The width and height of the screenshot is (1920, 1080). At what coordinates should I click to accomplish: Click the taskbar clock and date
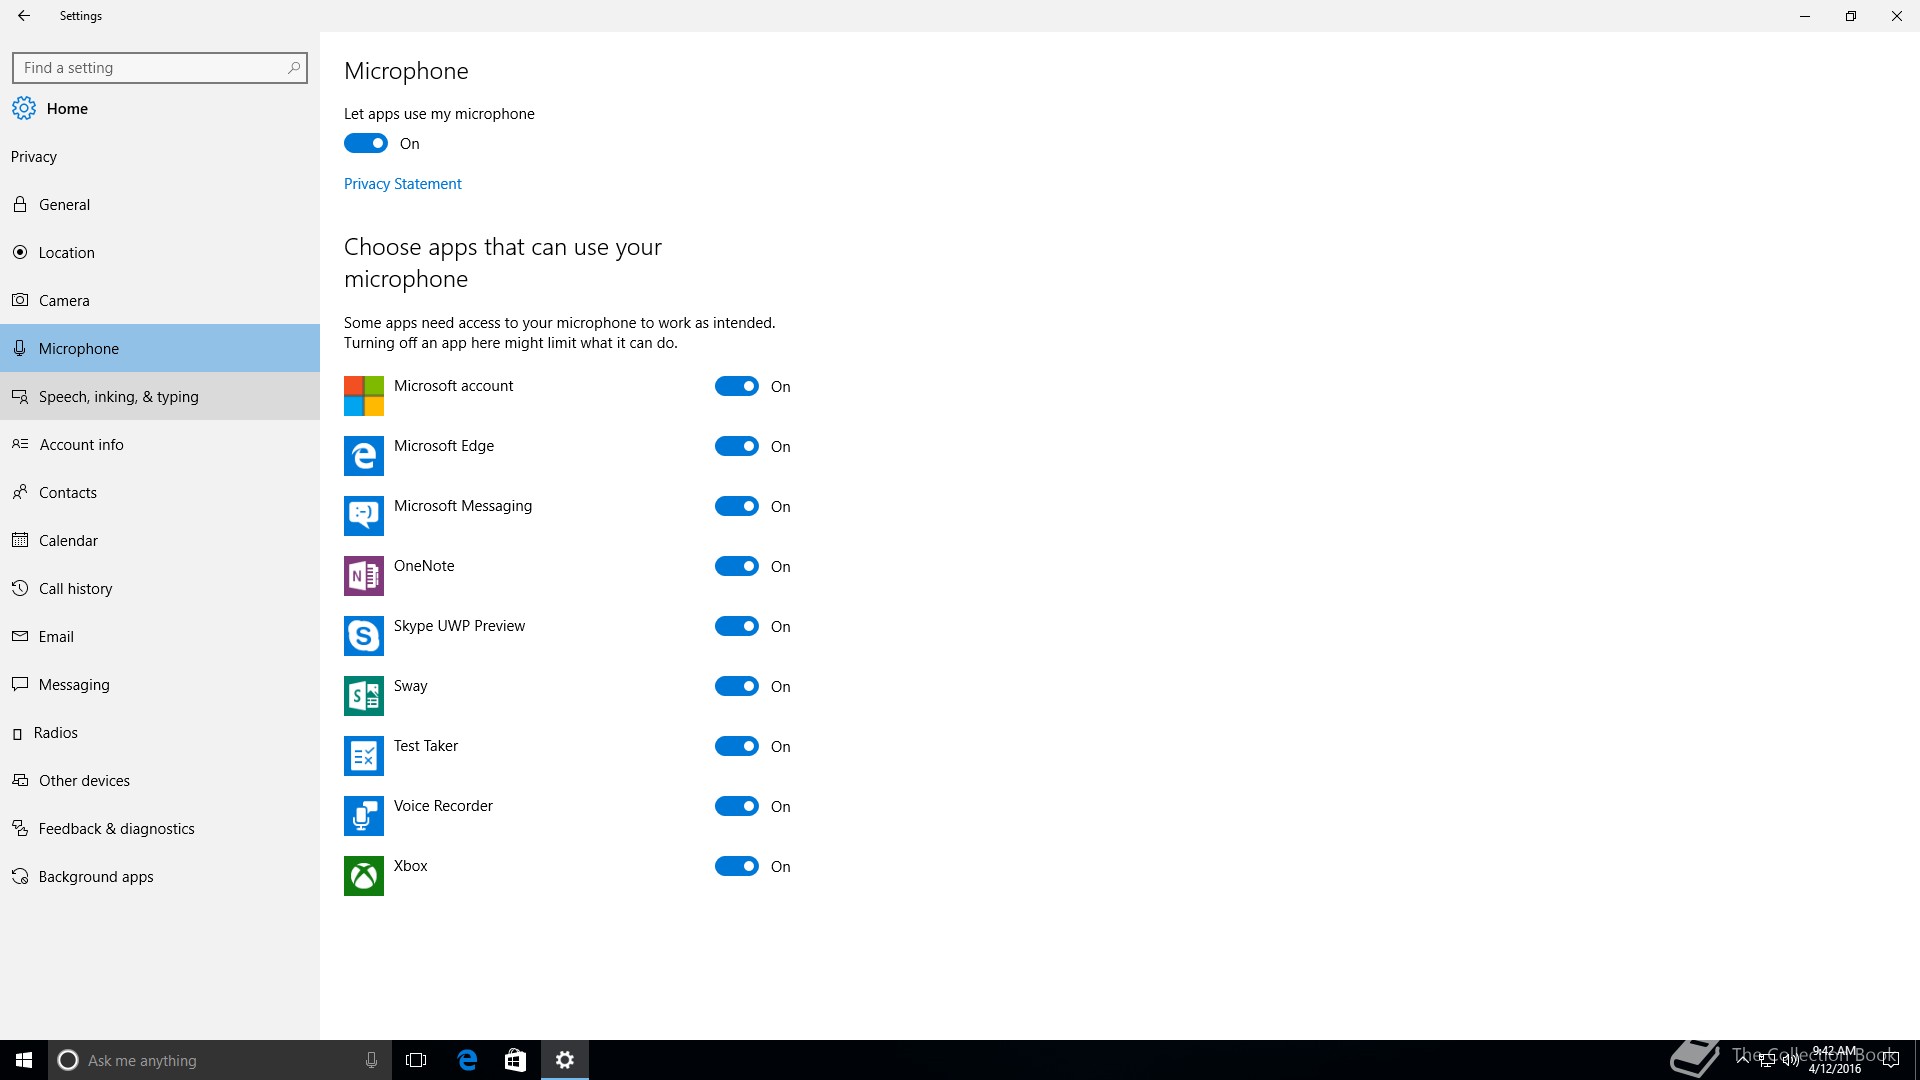[1835, 1060]
